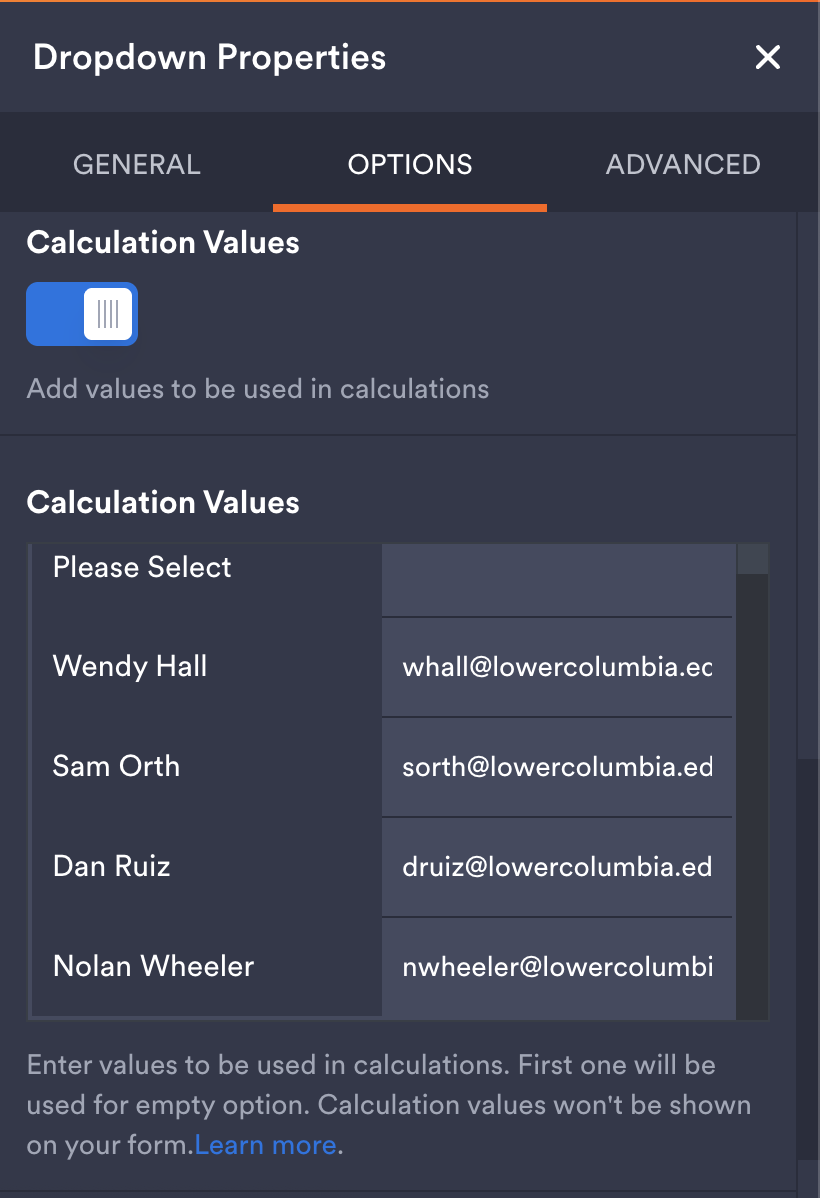Select the Please Select option label
820x1198 pixels.
pos(141,567)
